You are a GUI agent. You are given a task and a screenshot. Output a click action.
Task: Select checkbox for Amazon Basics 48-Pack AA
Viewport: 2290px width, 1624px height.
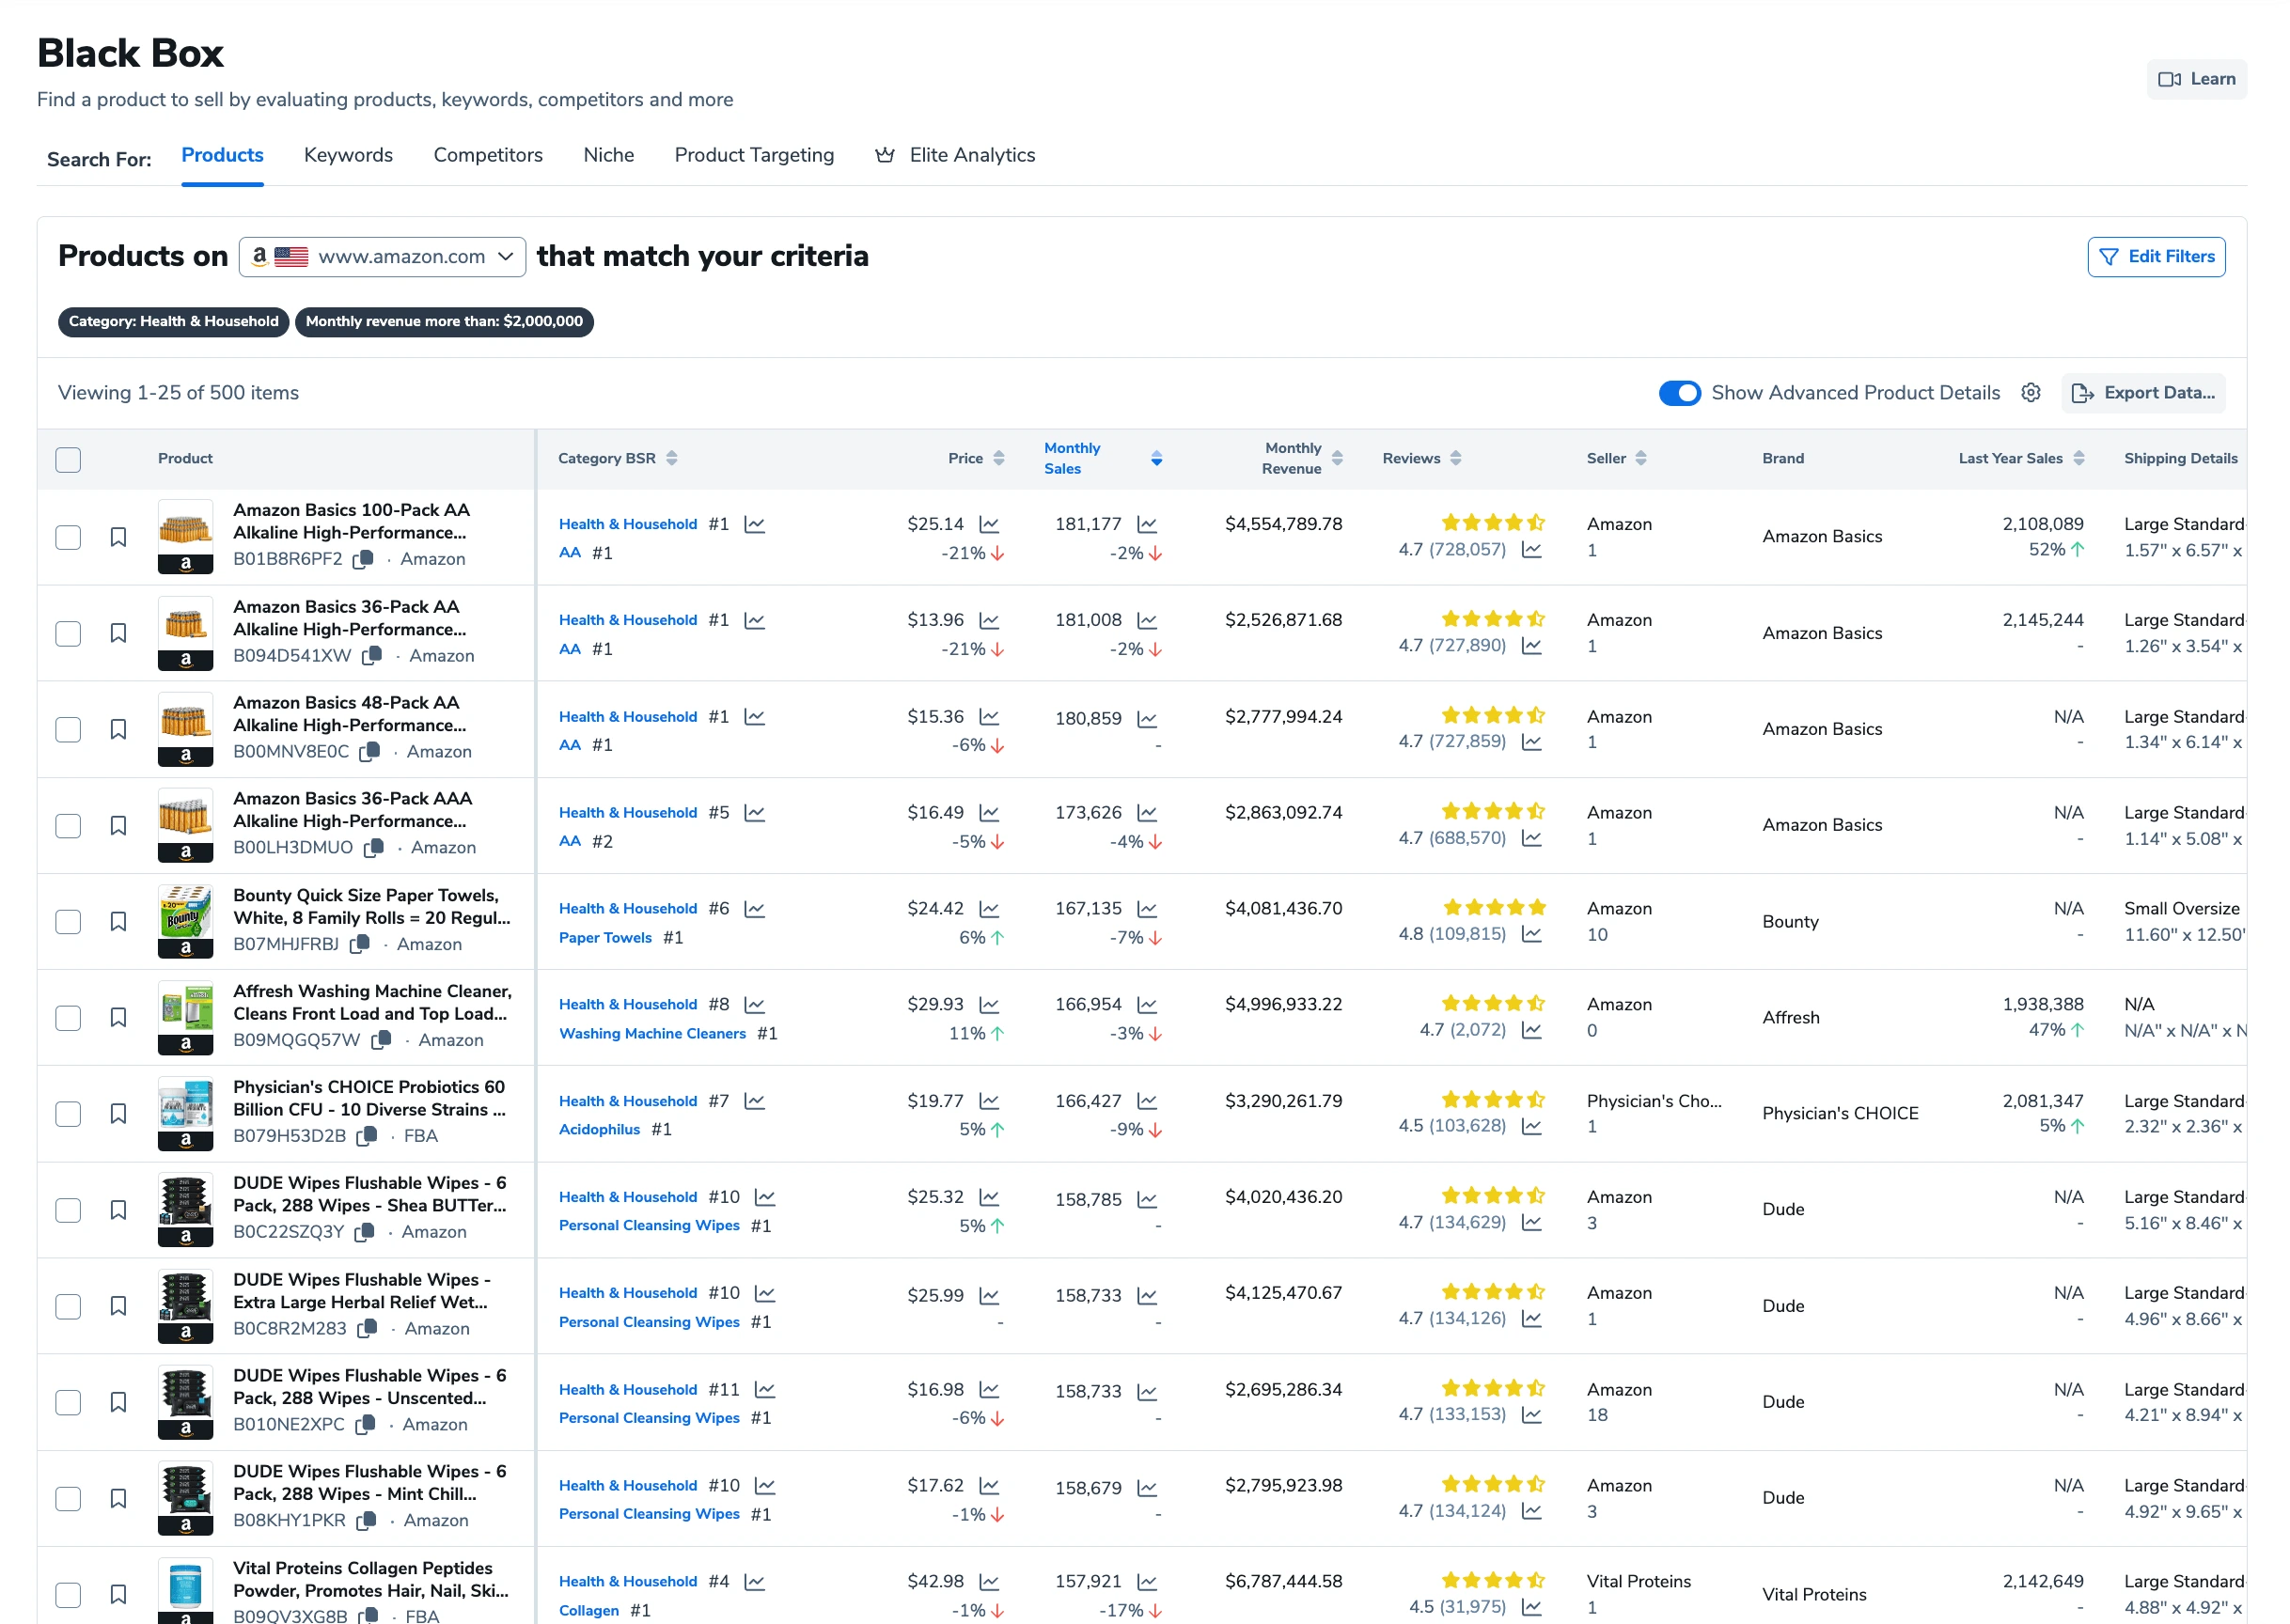point(68,730)
